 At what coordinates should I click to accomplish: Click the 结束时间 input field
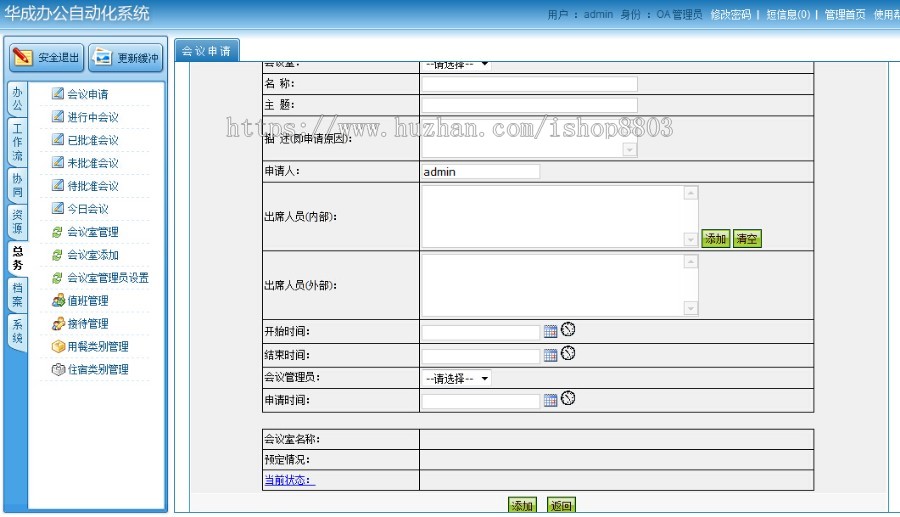click(480, 356)
